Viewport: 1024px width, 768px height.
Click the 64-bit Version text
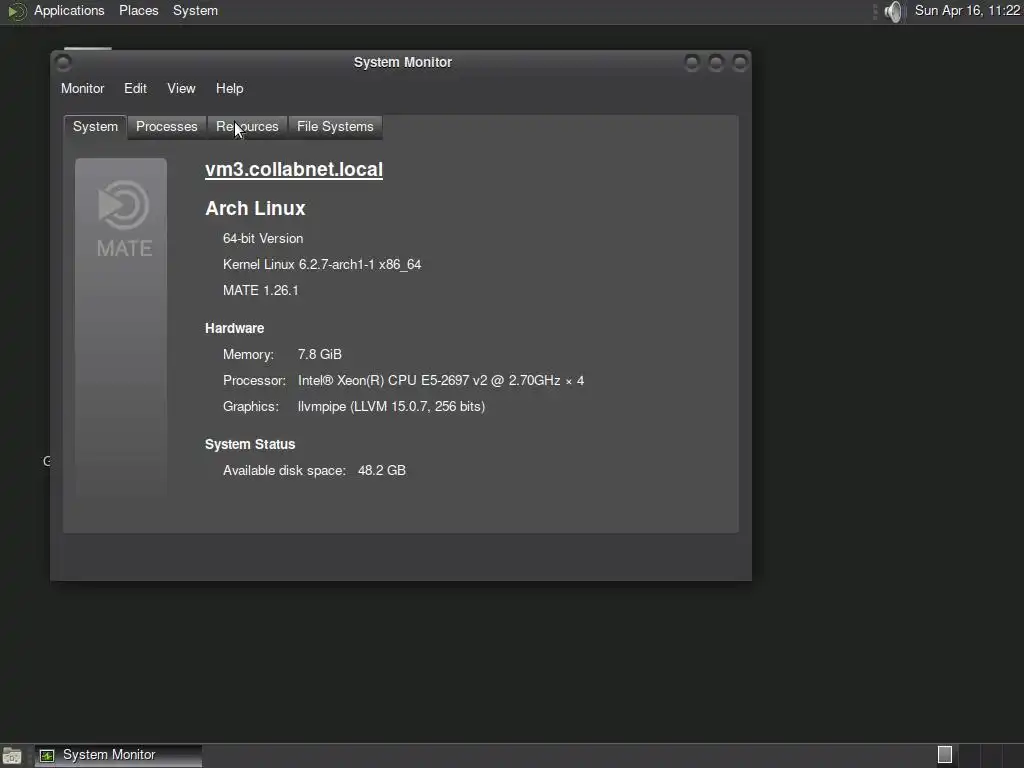click(263, 238)
